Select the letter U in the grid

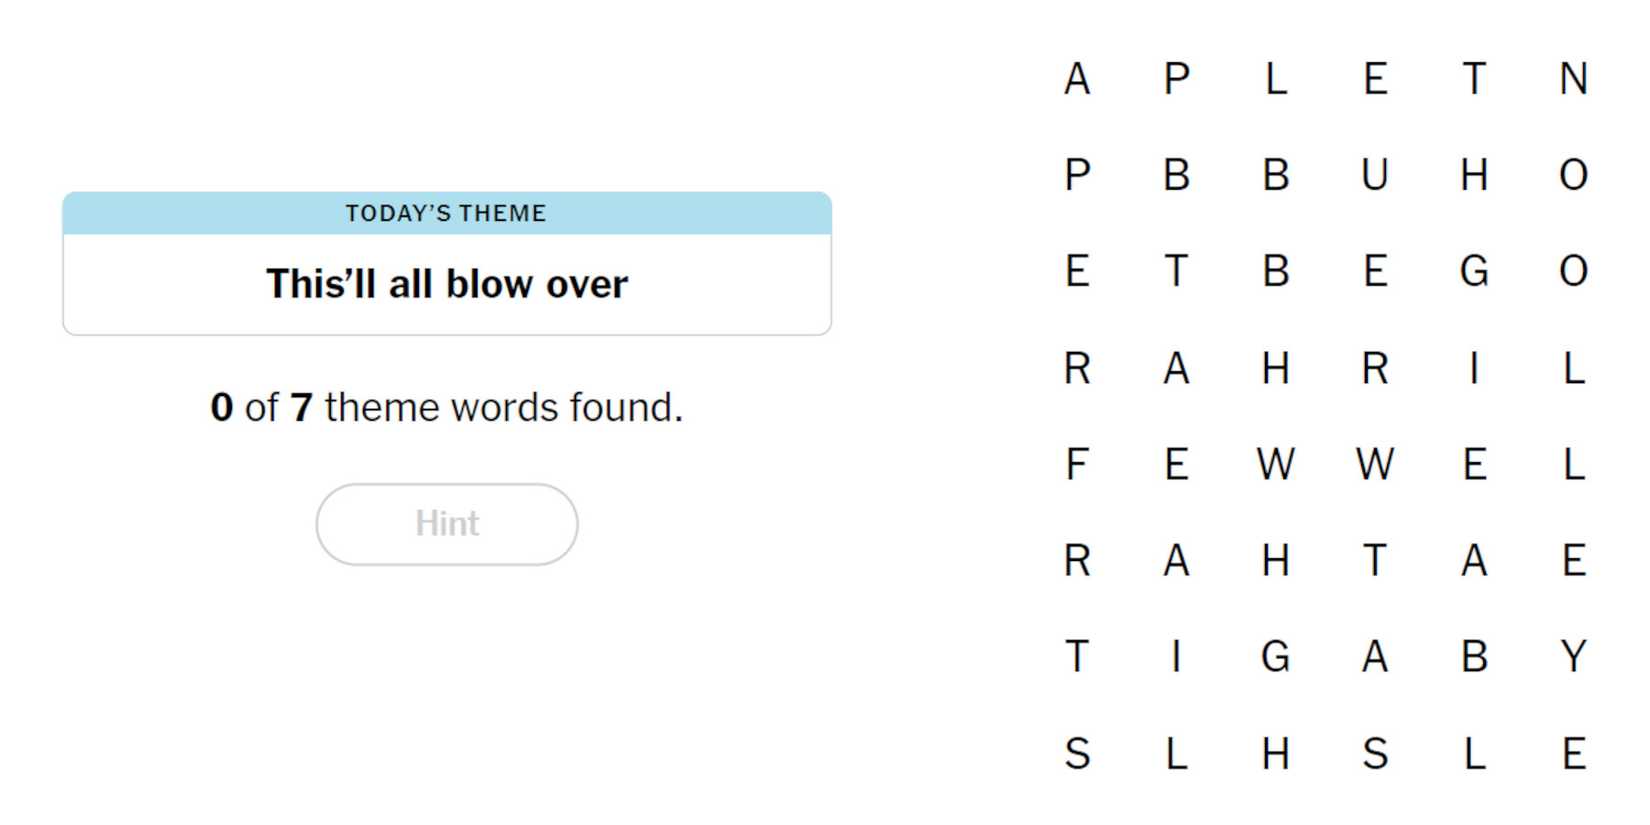coord(1375,175)
